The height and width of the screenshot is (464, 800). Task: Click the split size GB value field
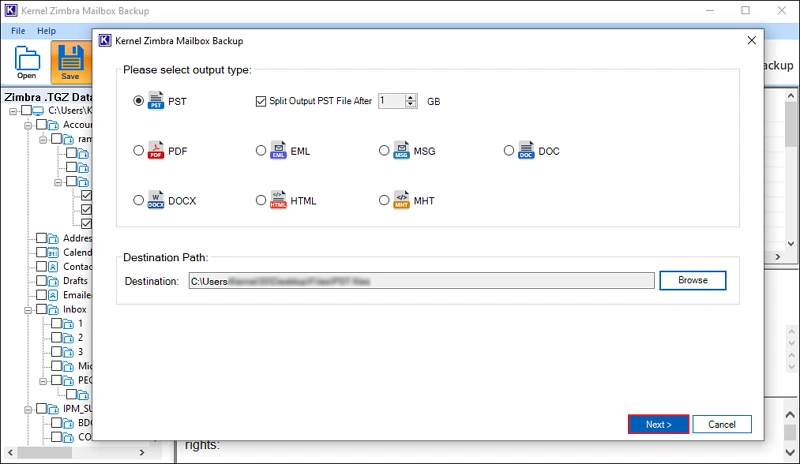pos(392,101)
